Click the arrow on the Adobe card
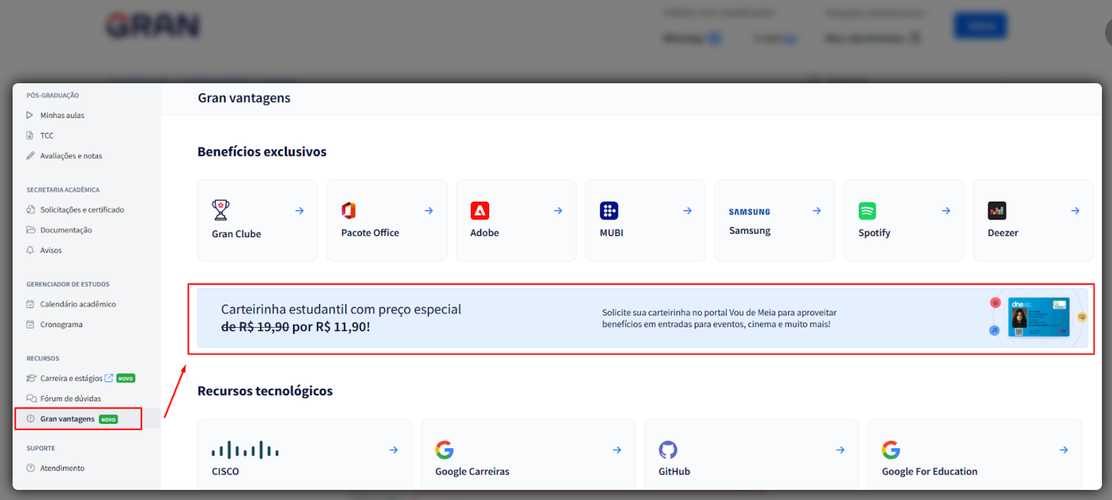Image resolution: width=1112 pixels, height=500 pixels. coord(558,211)
